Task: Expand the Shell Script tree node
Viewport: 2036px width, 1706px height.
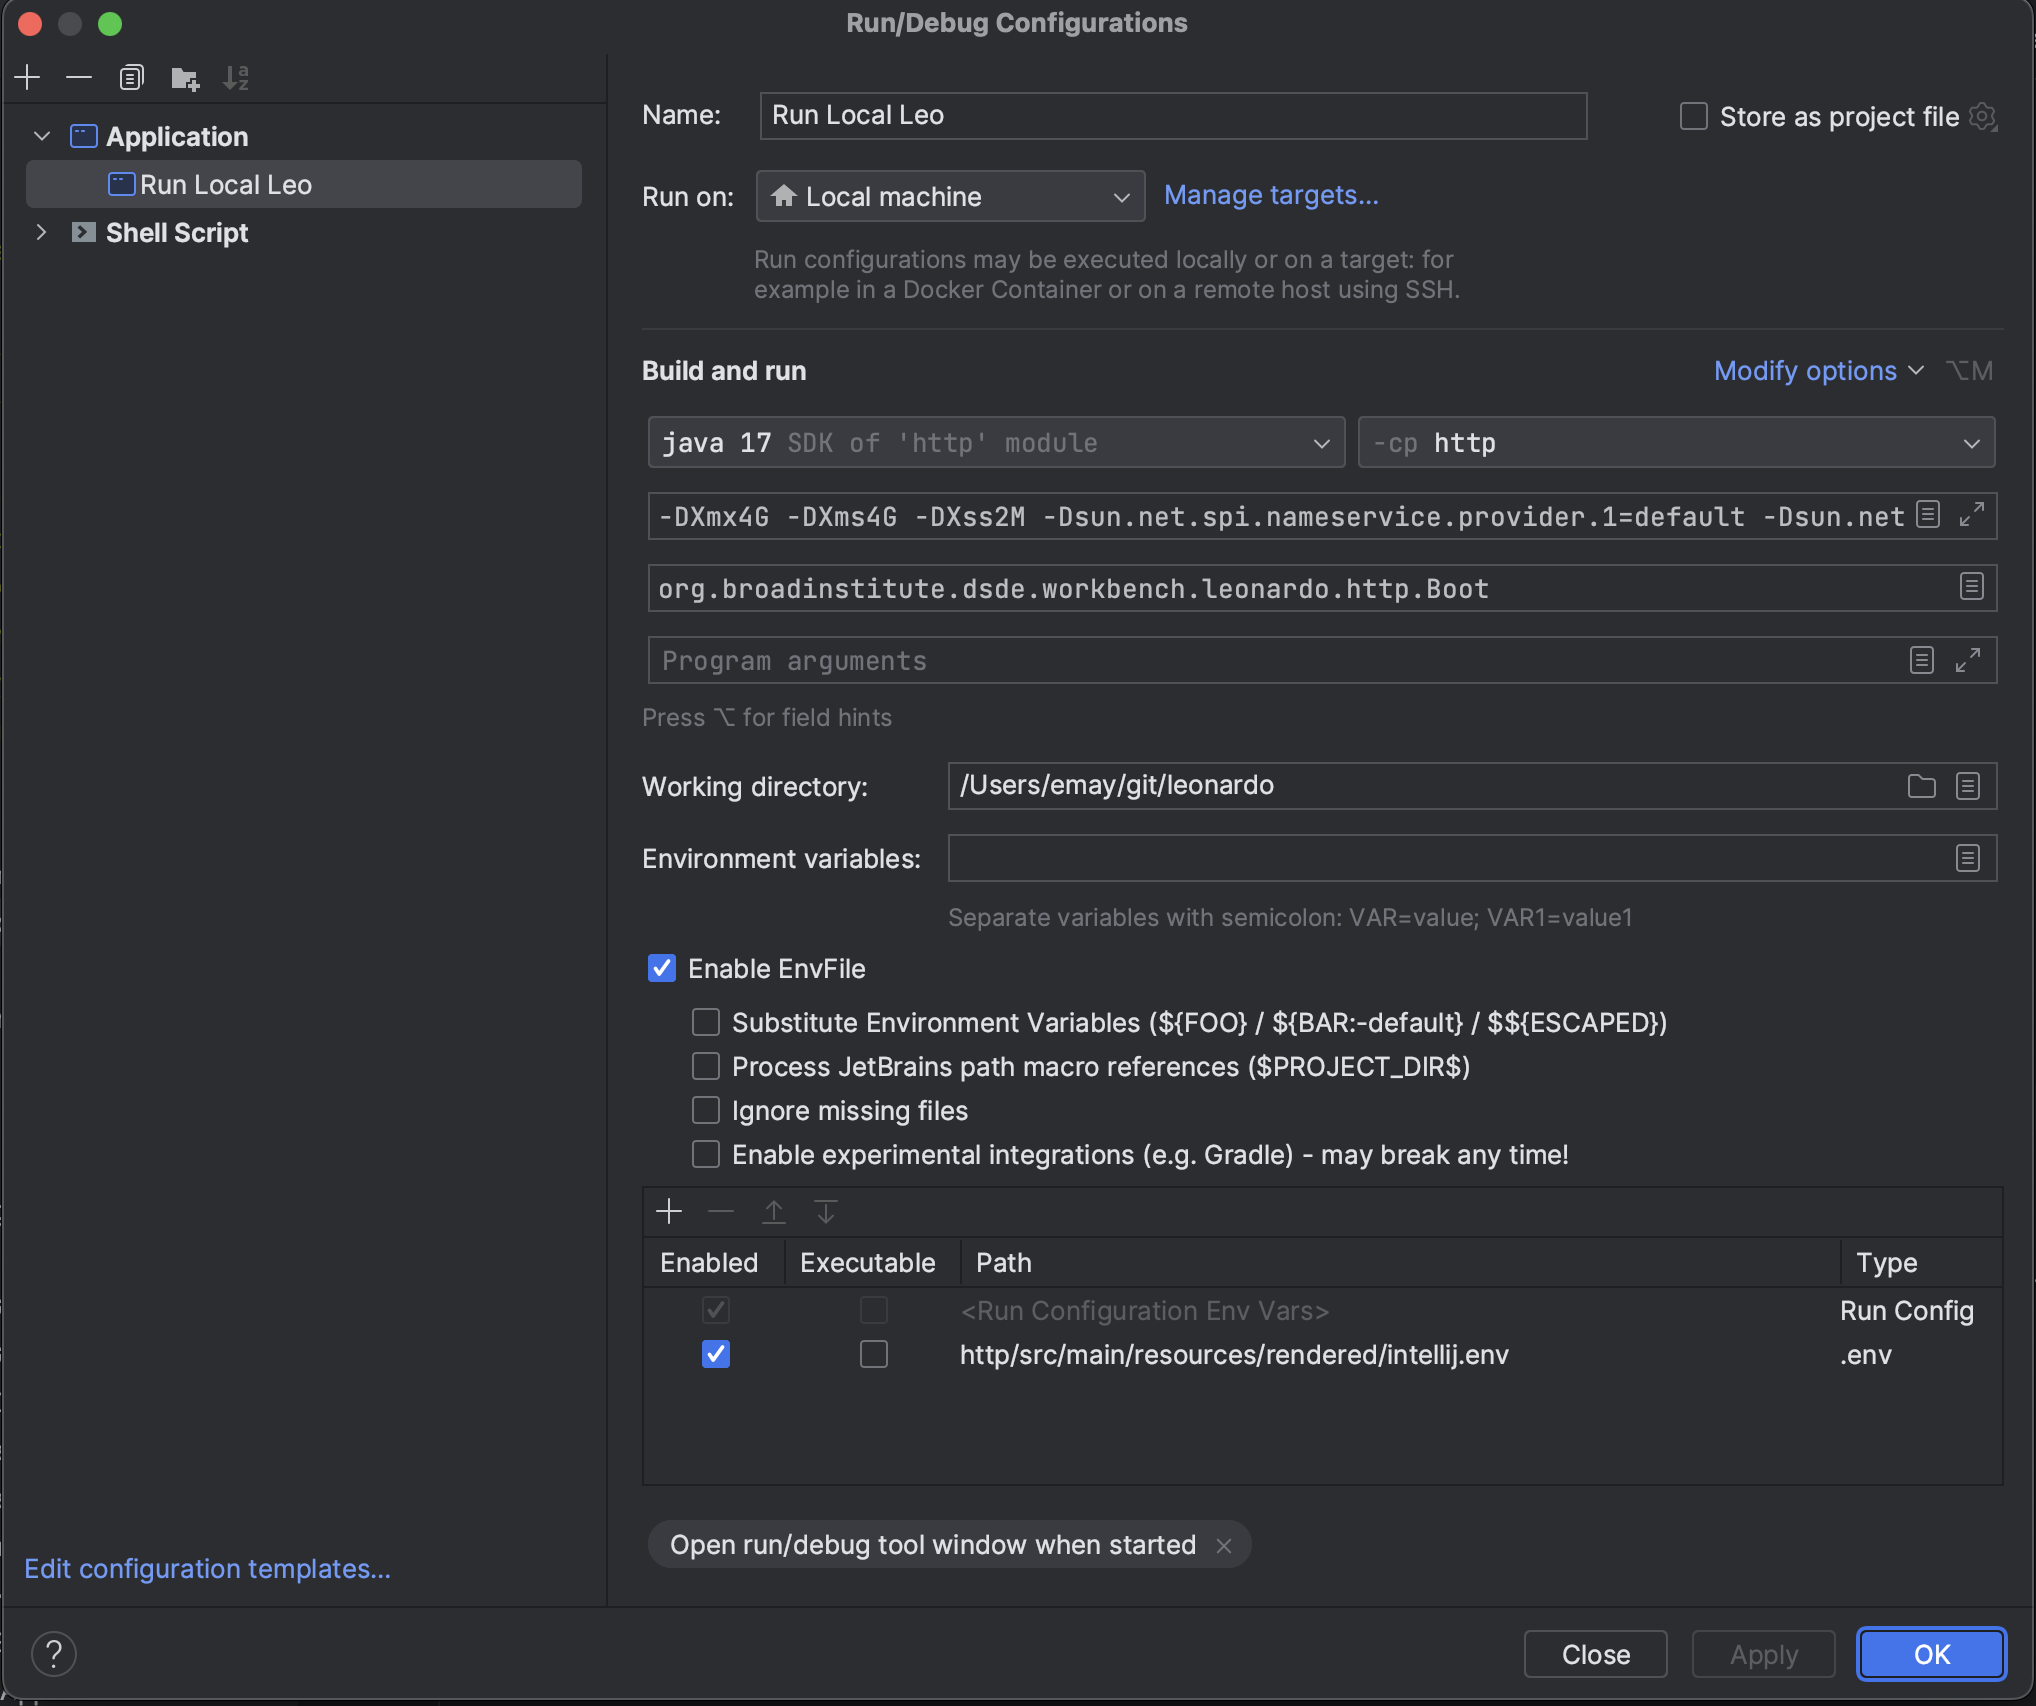Action: 41,232
